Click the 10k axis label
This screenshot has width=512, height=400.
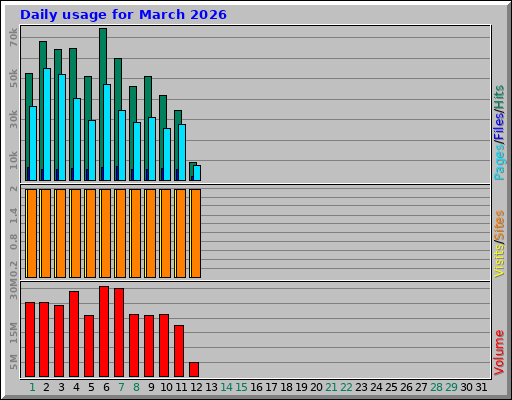pyautogui.click(x=13, y=160)
